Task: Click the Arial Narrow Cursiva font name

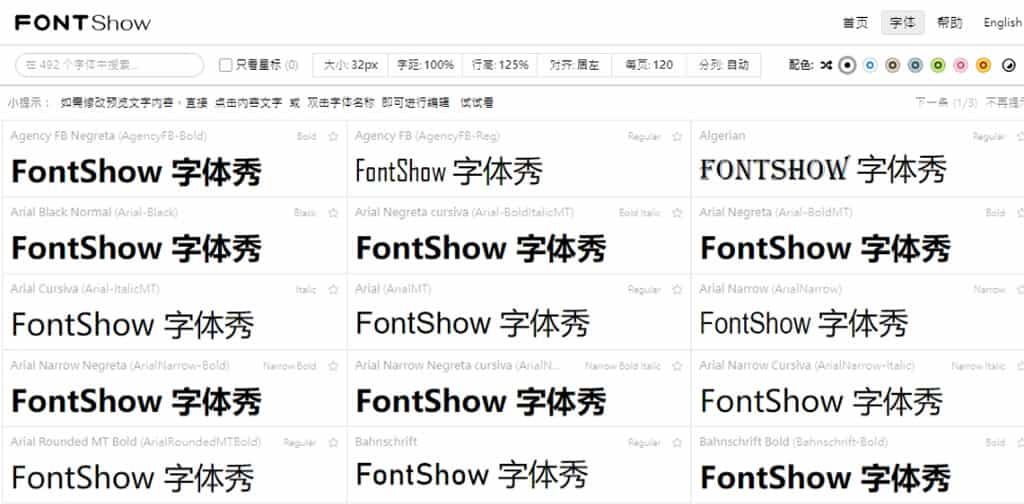Action: tap(807, 366)
